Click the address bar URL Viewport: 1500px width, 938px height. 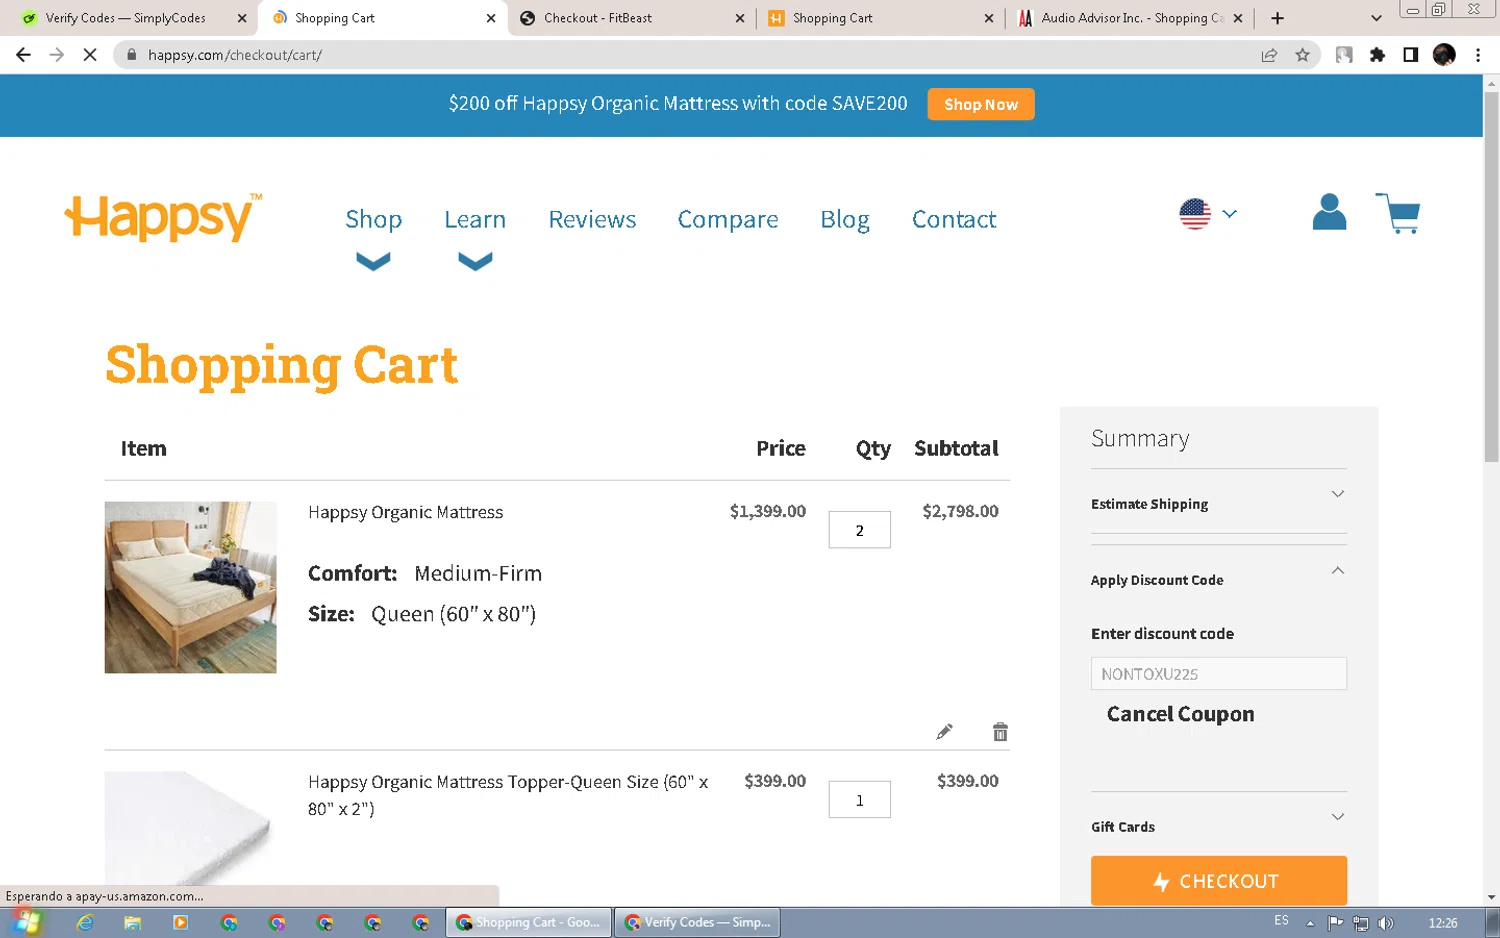234,55
